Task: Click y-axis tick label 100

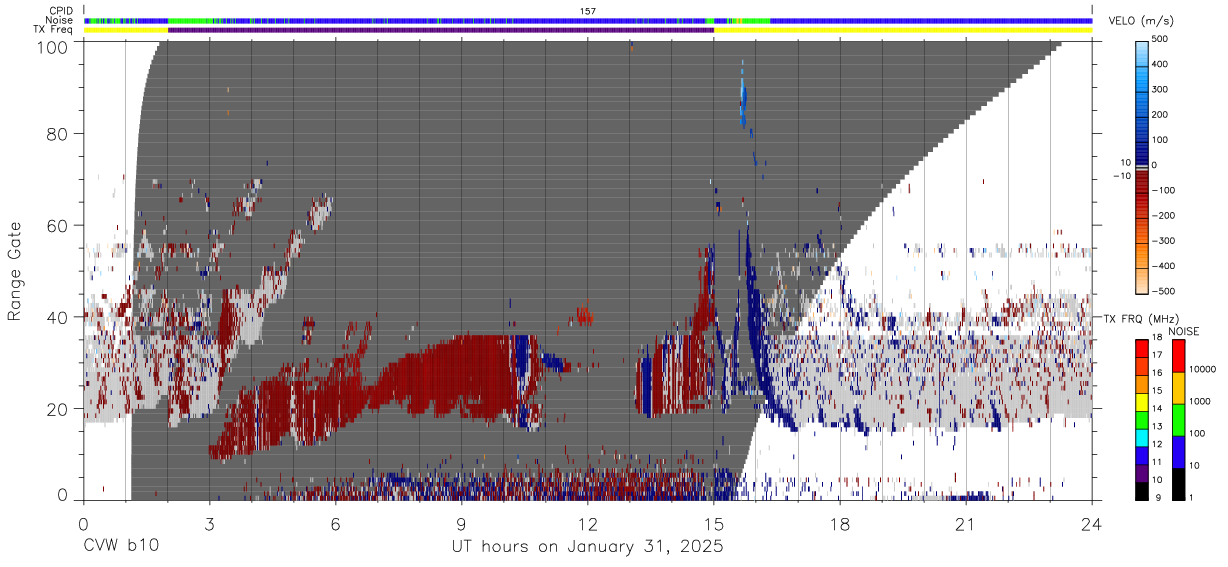Action: pyautogui.click(x=51, y=47)
